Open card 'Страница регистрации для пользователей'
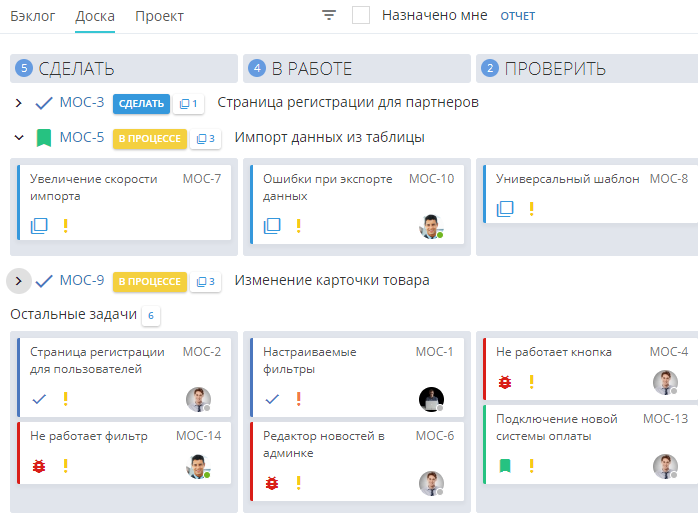The image size is (698, 513). pos(124,377)
